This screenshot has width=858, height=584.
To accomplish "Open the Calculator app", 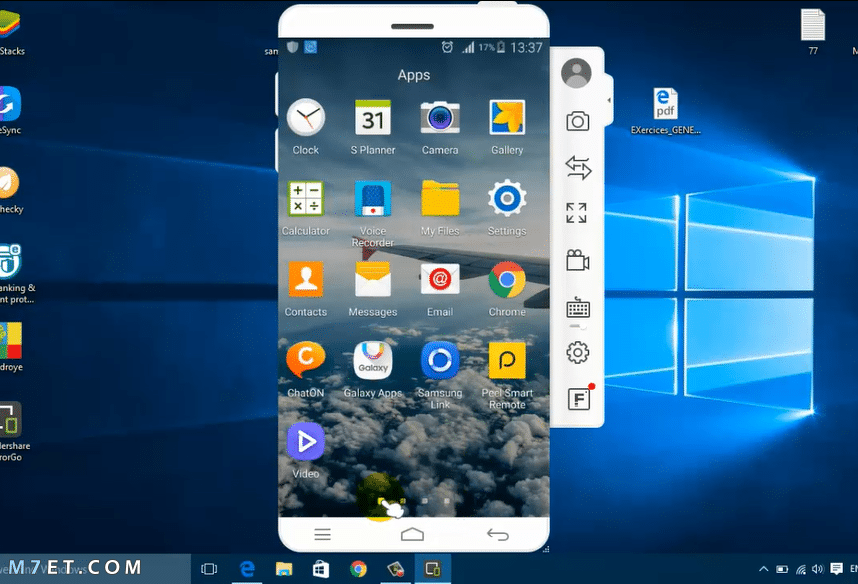I will 305,198.
